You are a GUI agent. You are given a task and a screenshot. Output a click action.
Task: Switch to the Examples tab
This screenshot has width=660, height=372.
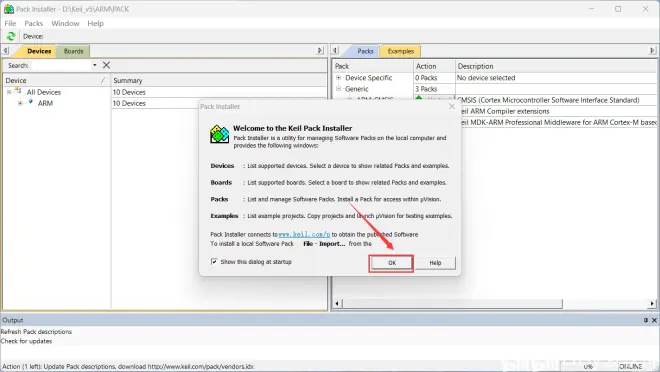coord(401,51)
